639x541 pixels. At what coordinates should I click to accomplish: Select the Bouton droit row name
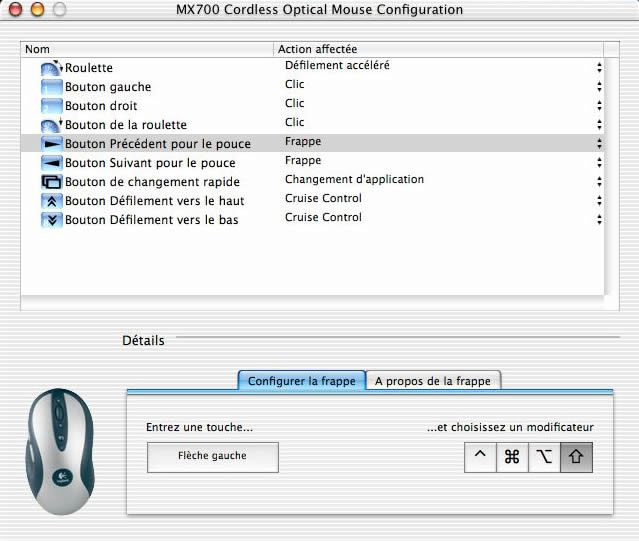click(x=101, y=106)
